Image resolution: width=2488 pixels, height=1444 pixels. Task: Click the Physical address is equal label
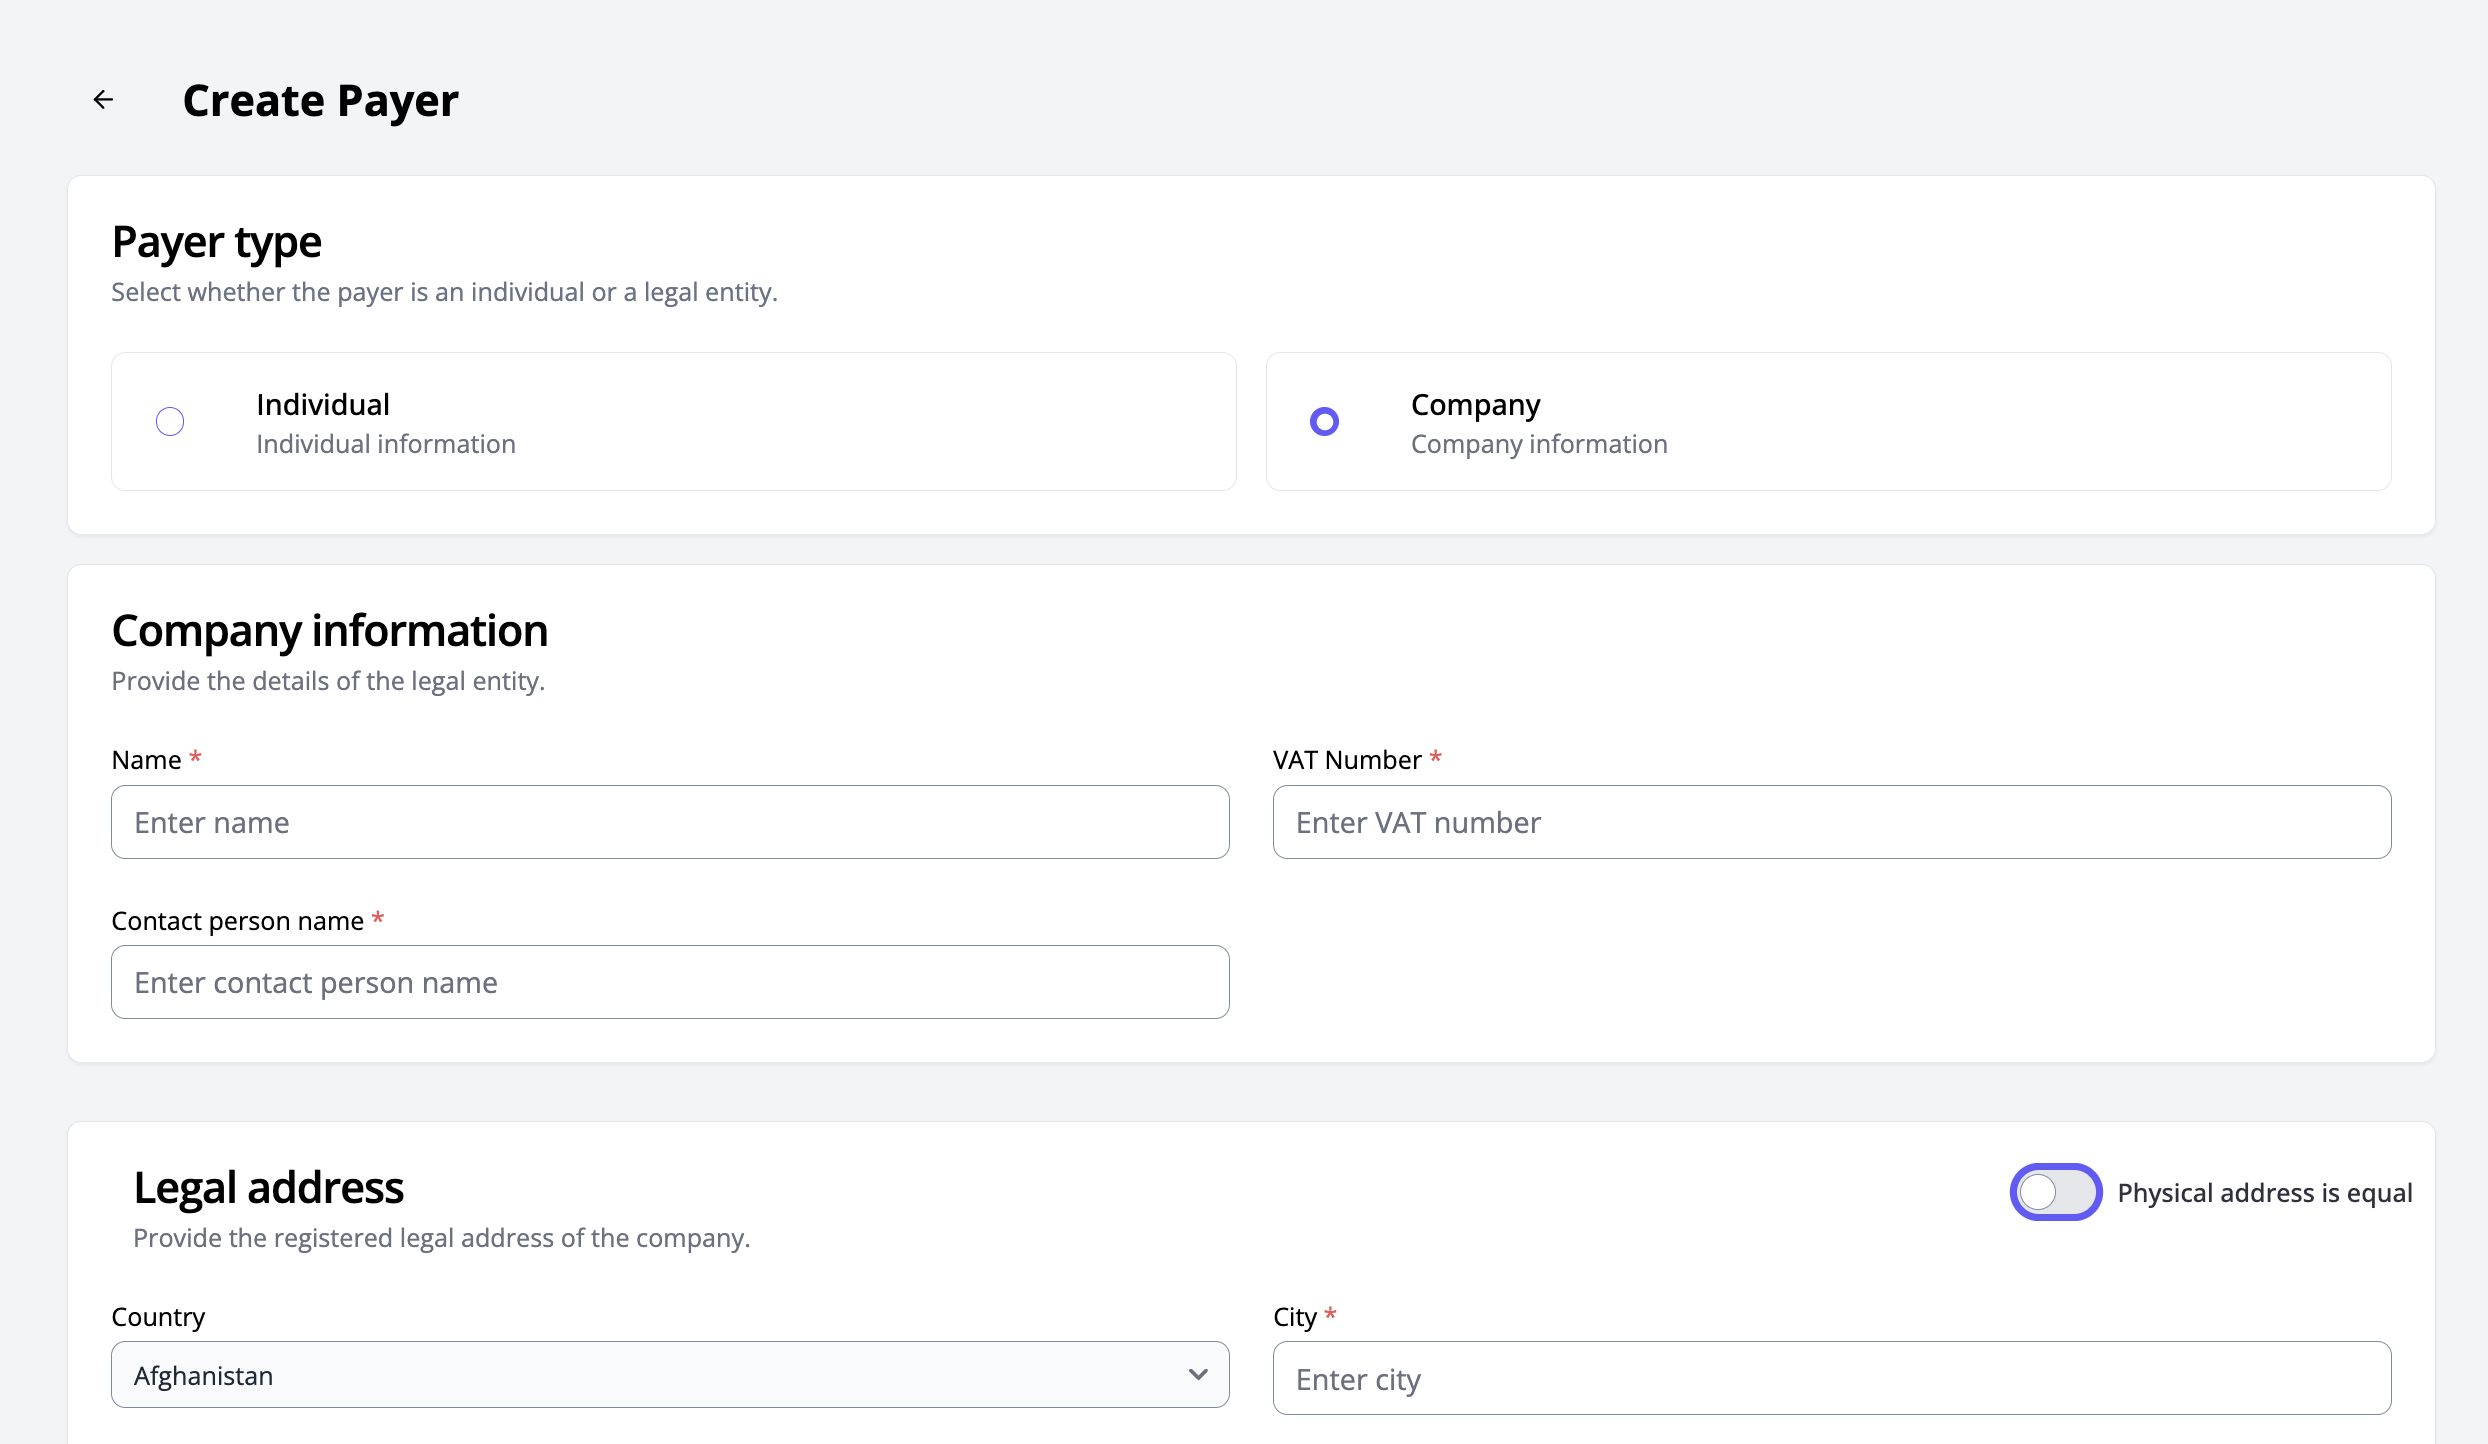click(x=2264, y=1193)
